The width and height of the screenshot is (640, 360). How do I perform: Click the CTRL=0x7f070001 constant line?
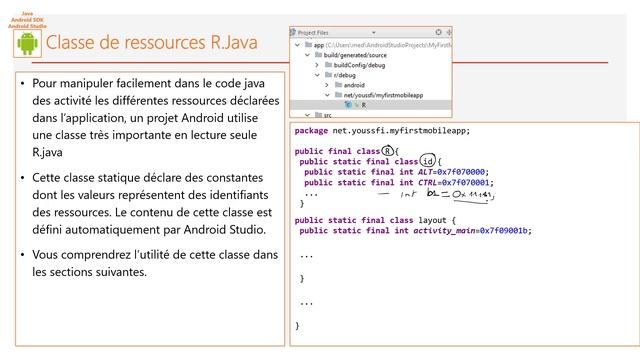tap(399, 182)
